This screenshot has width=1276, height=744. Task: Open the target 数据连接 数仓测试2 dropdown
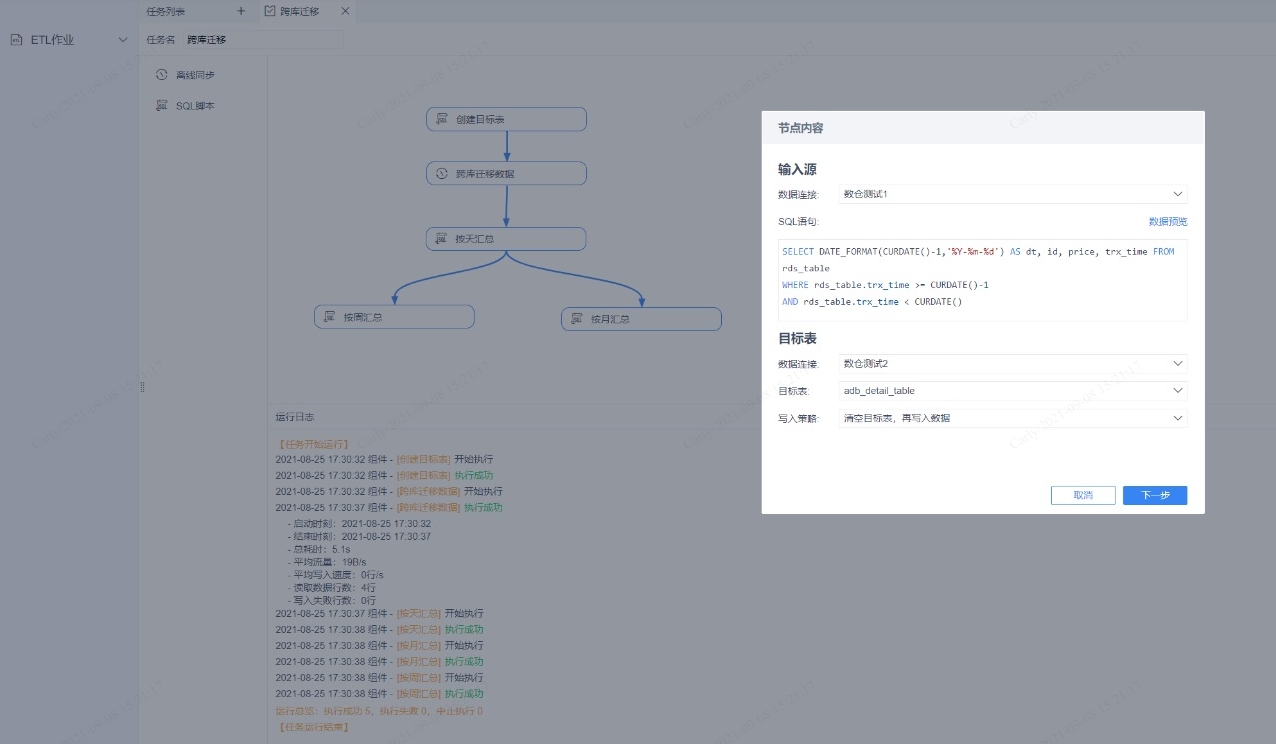1013,363
